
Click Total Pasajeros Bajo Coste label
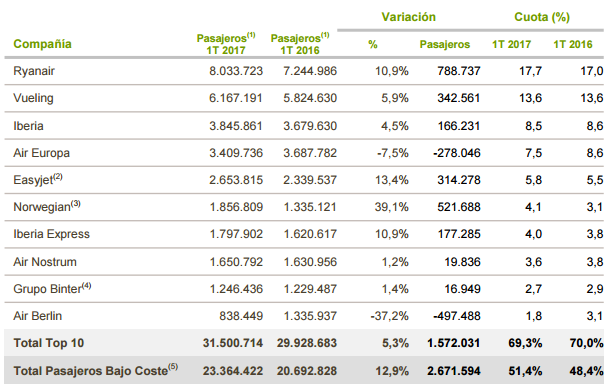pyautogui.click(x=95, y=370)
